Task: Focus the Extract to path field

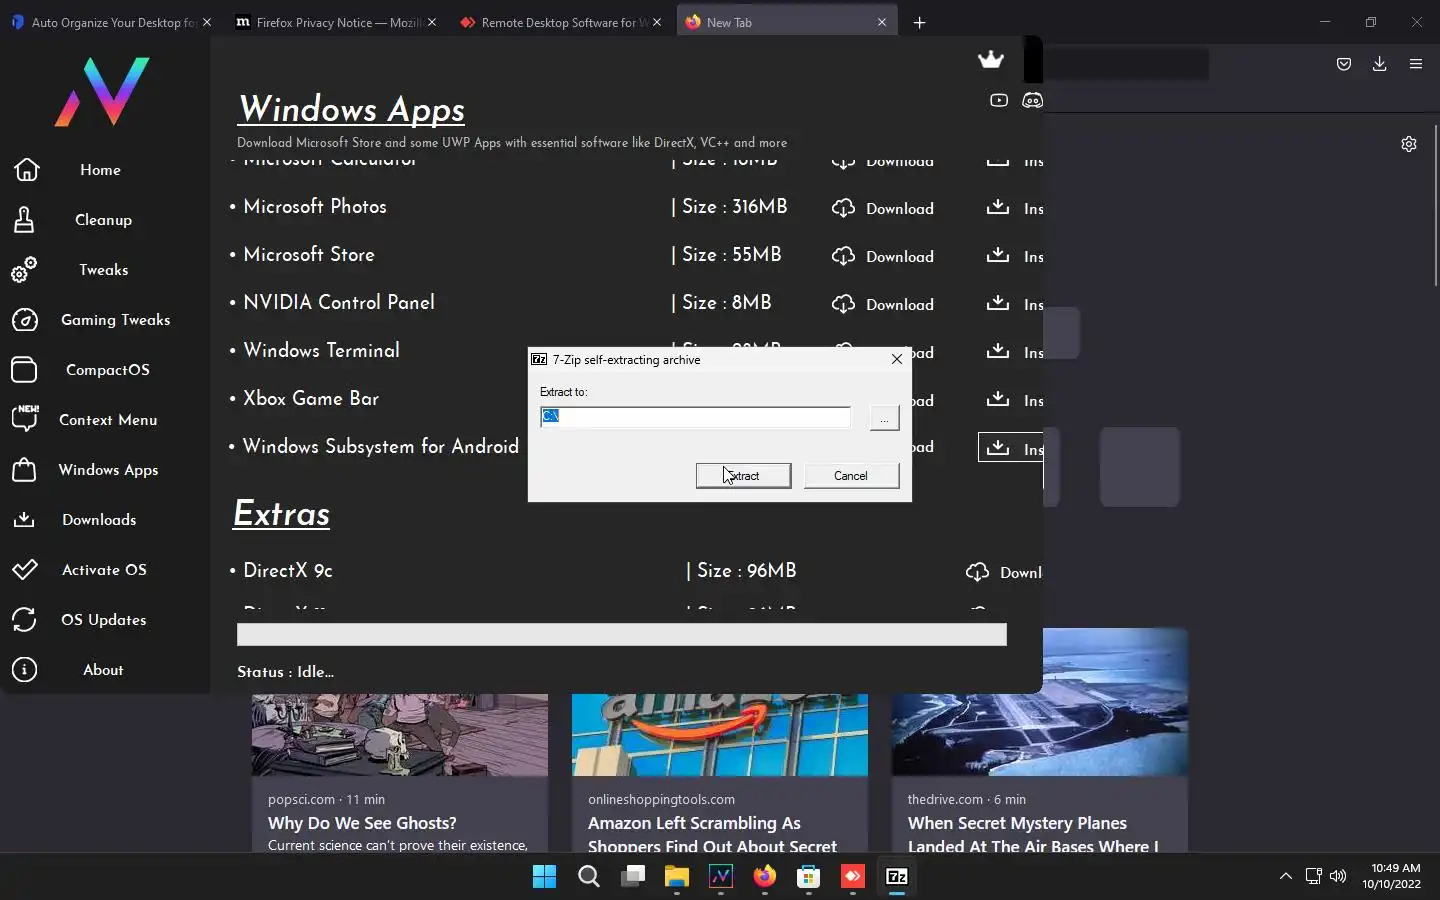Action: click(x=695, y=416)
